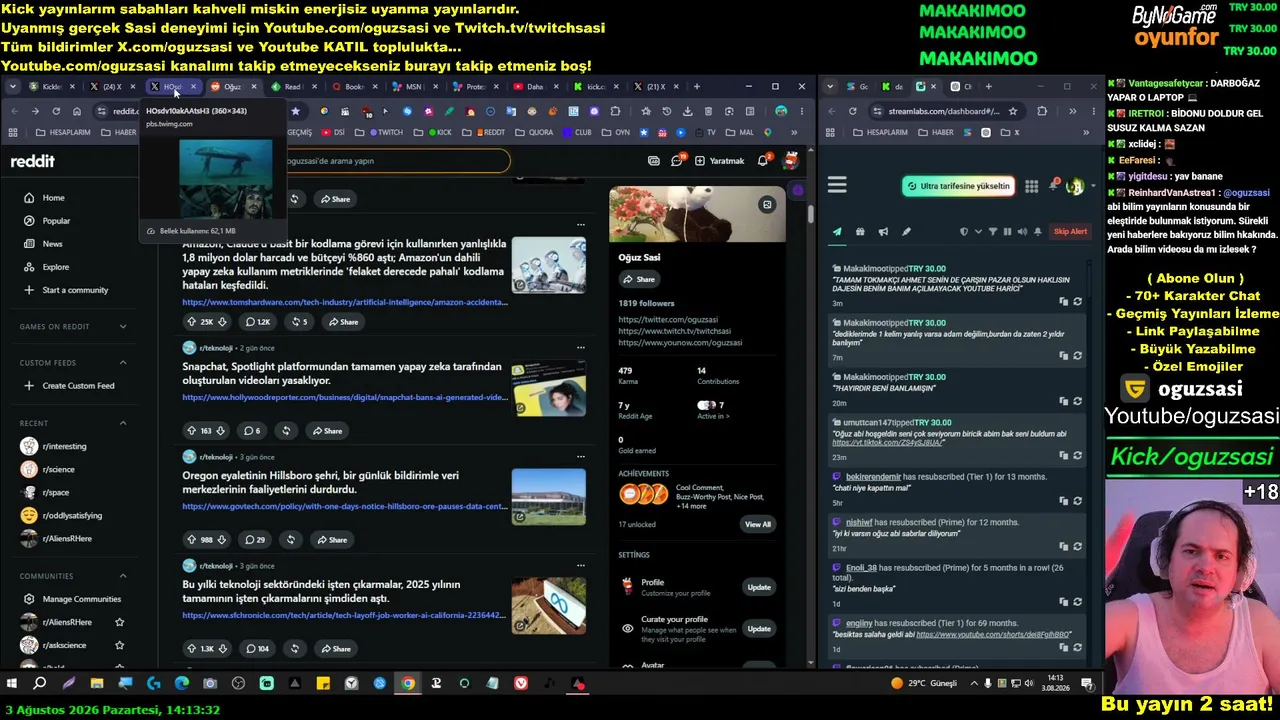This screenshot has width=1280, height=720.
Task: Open the Oregon data center post thumbnail
Action: pos(549,496)
